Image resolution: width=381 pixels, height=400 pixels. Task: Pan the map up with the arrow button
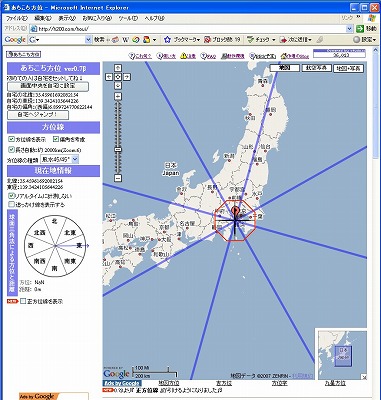(x=118, y=68)
